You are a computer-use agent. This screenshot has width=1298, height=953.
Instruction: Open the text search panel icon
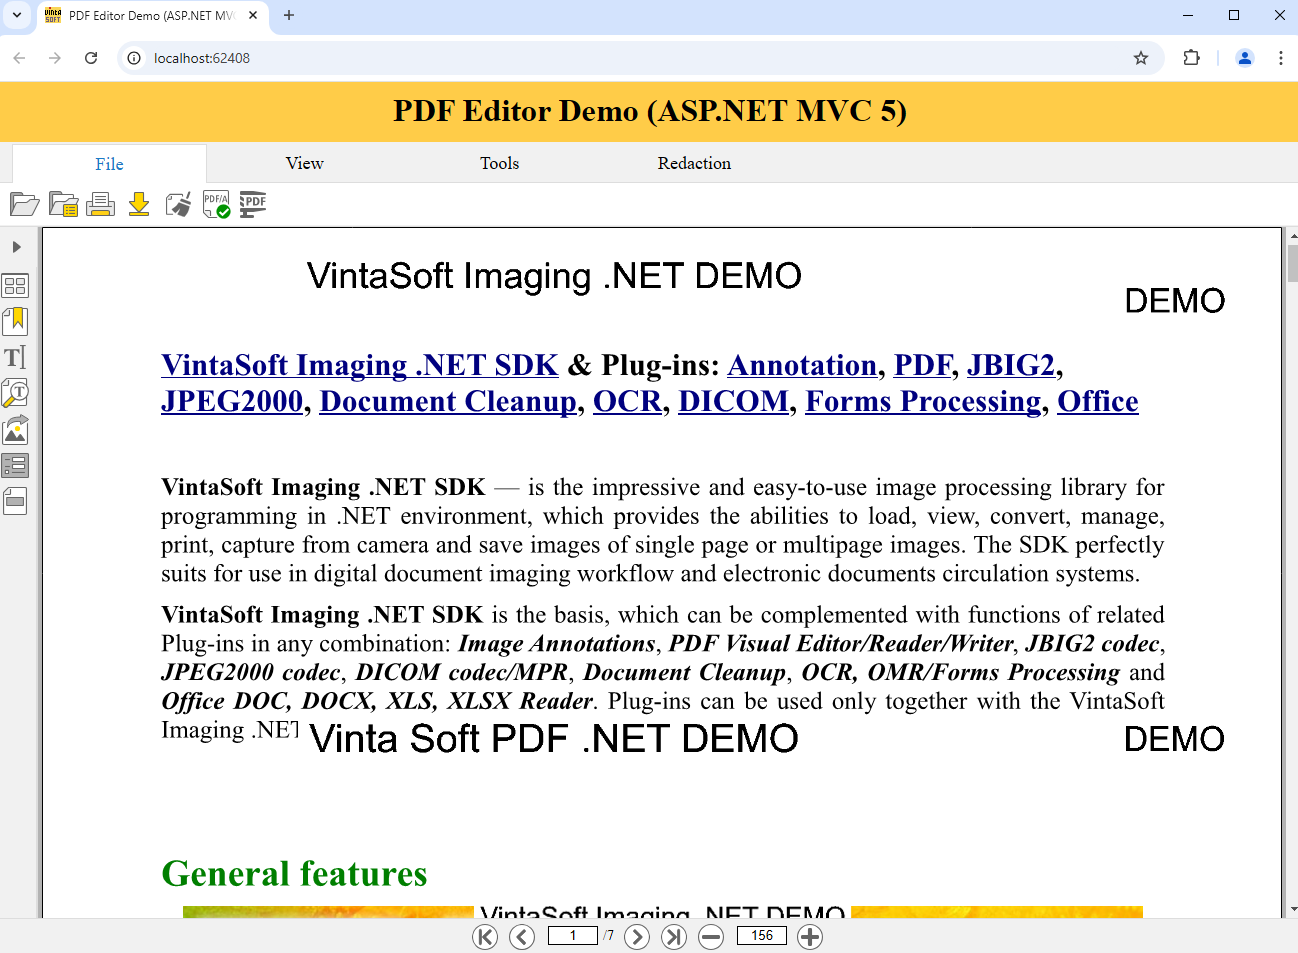15,393
